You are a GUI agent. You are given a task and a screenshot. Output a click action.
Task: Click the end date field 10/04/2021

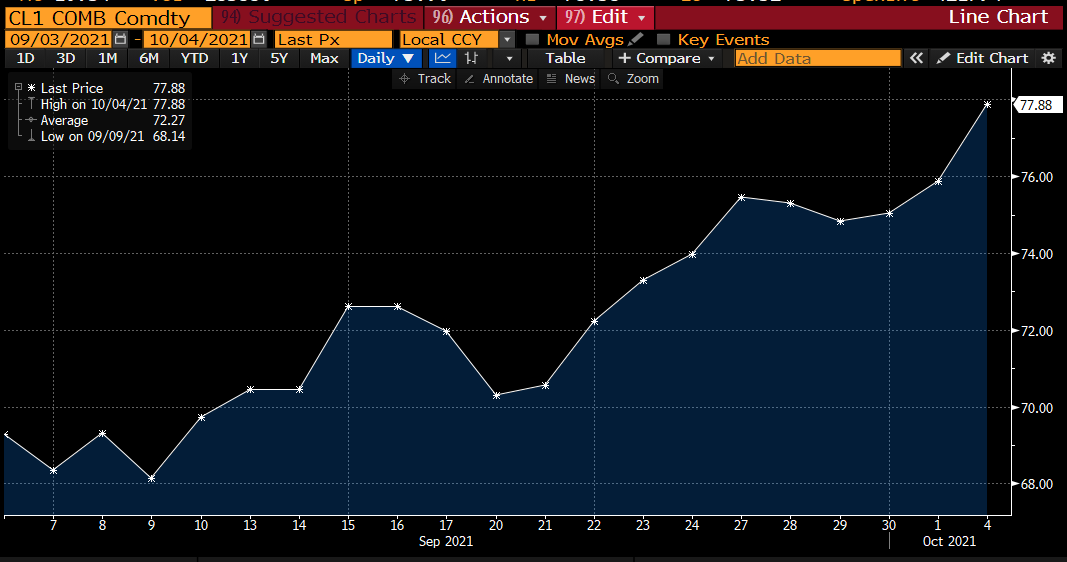(198, 39)
